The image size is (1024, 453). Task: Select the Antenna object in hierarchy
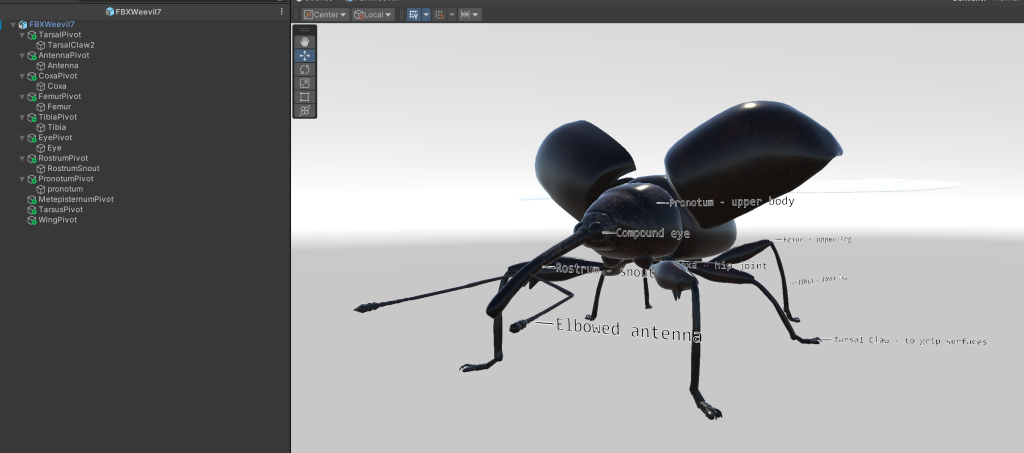pyautogui.click(x=62, y=66)
